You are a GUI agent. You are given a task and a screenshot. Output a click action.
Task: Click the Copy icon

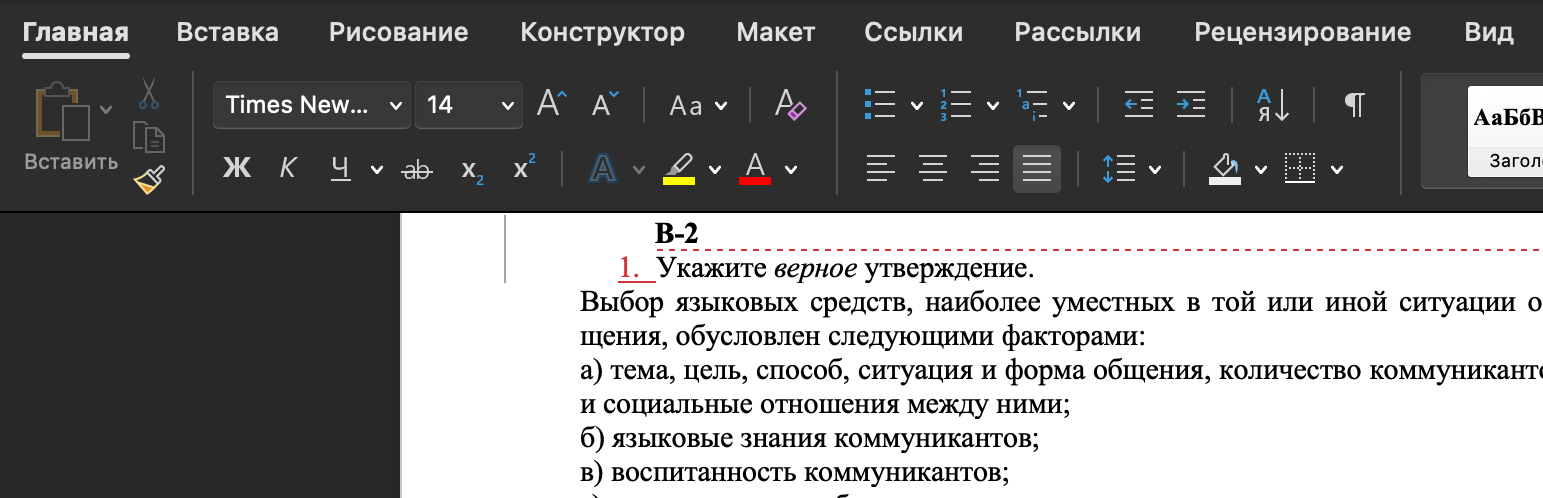pos(149,136)
